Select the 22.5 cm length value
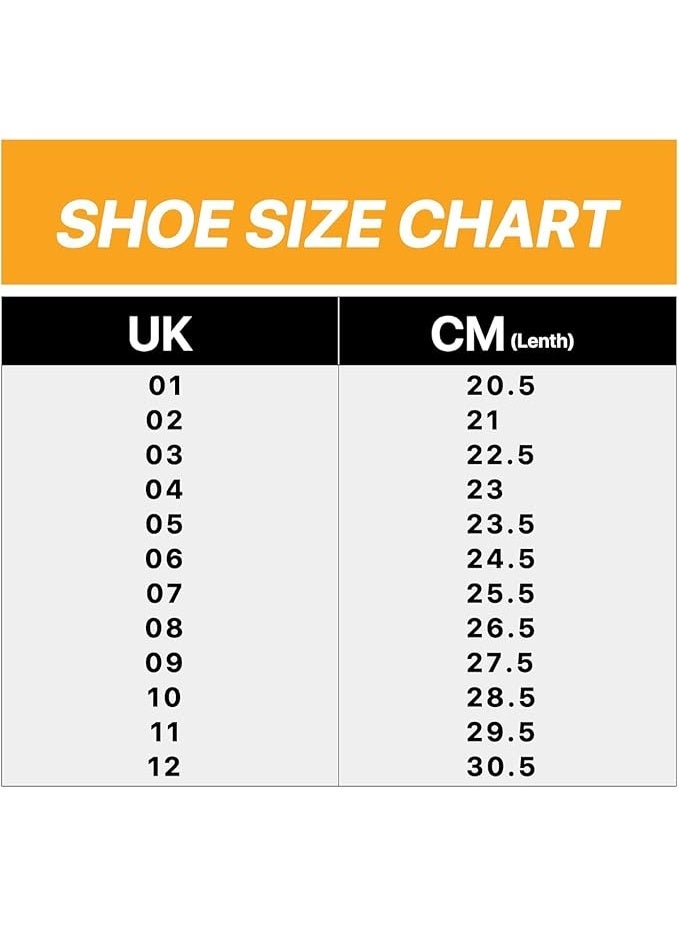The image size is (679, 925). tap(501, 455)
